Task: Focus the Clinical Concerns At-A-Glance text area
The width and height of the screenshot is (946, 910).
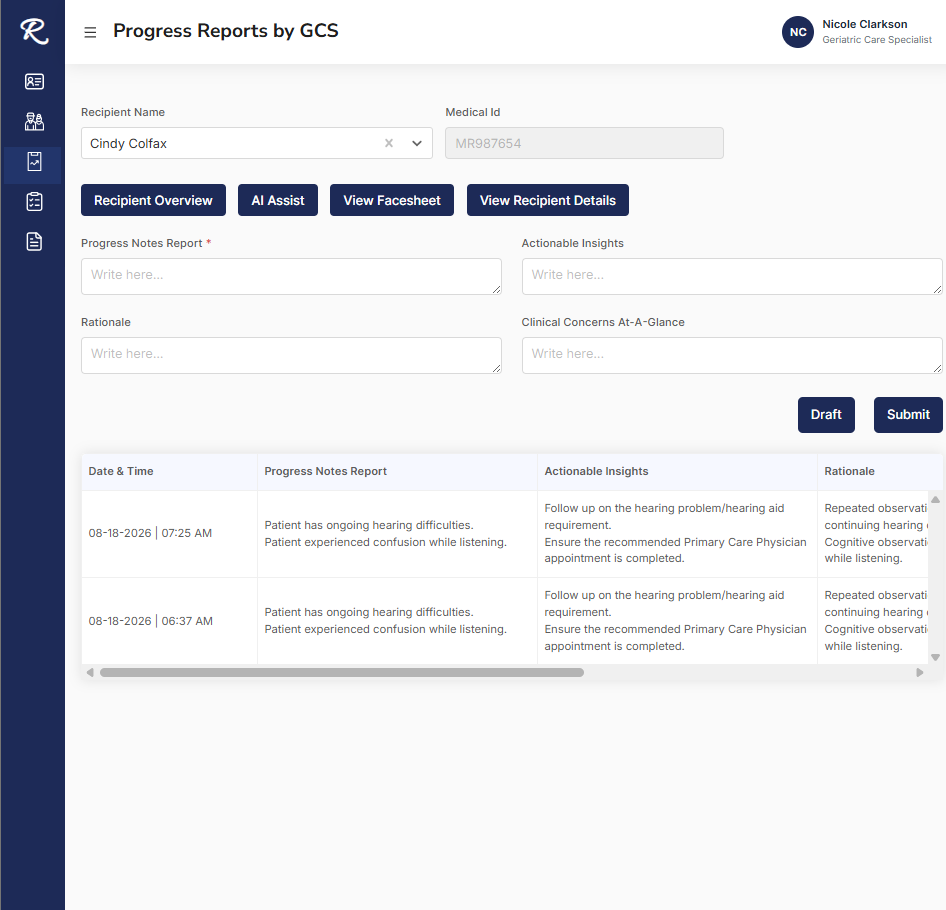Action: point(732,355)
